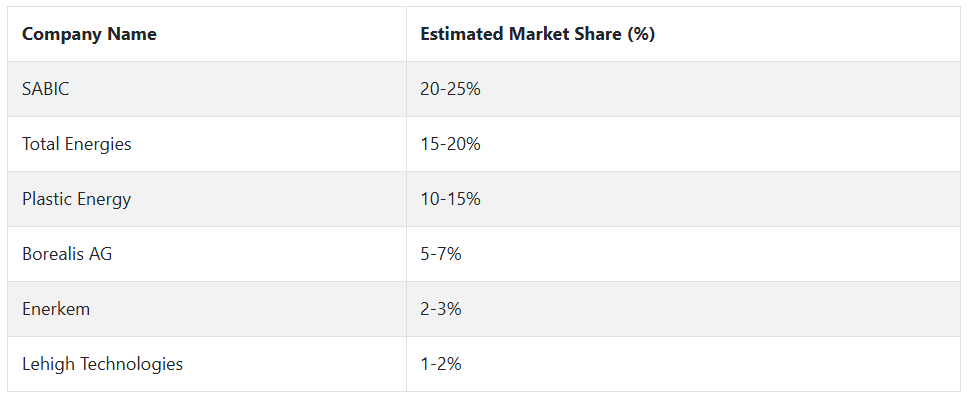Select the SABIC cell
973x399 pixels.
point(207,89)
